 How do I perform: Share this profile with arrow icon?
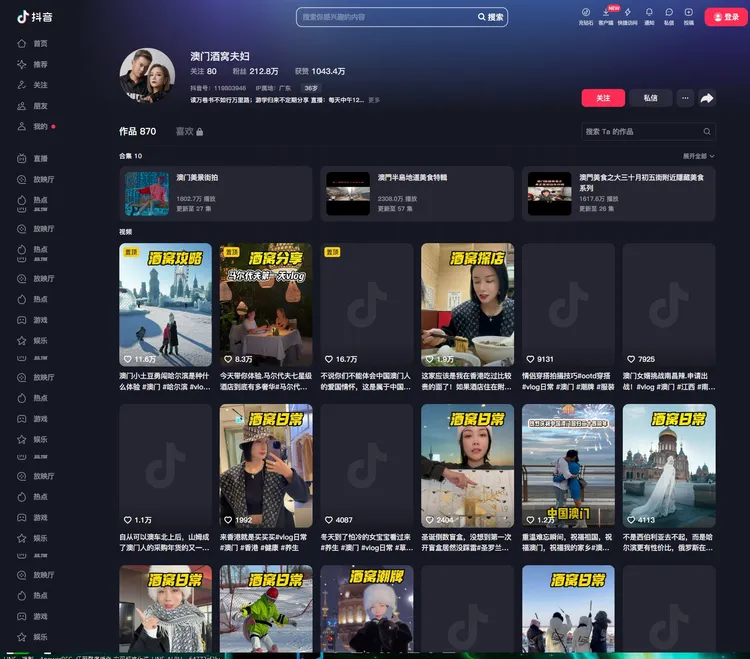pyautogui.click(x=707, y=98)
